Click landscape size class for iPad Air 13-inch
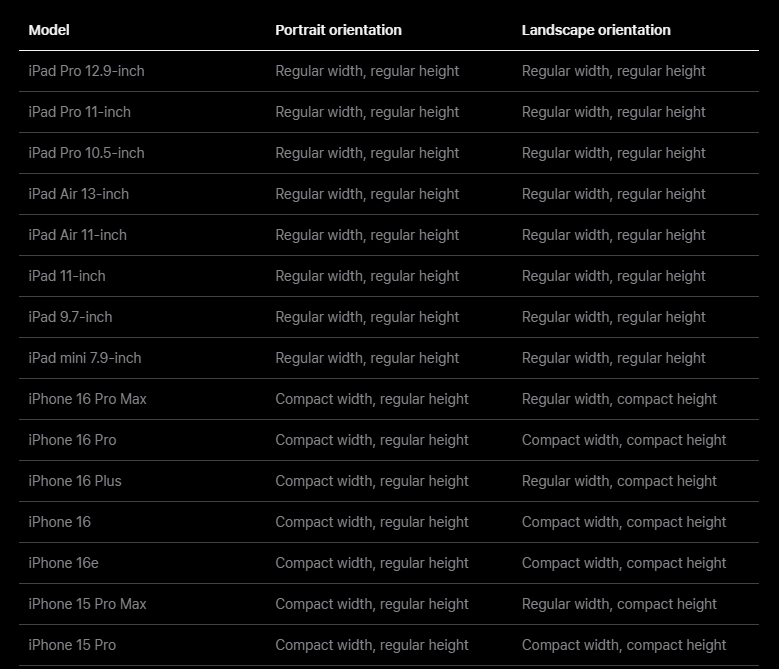This screenshot has height=669, width=779. tap(614, 194)
